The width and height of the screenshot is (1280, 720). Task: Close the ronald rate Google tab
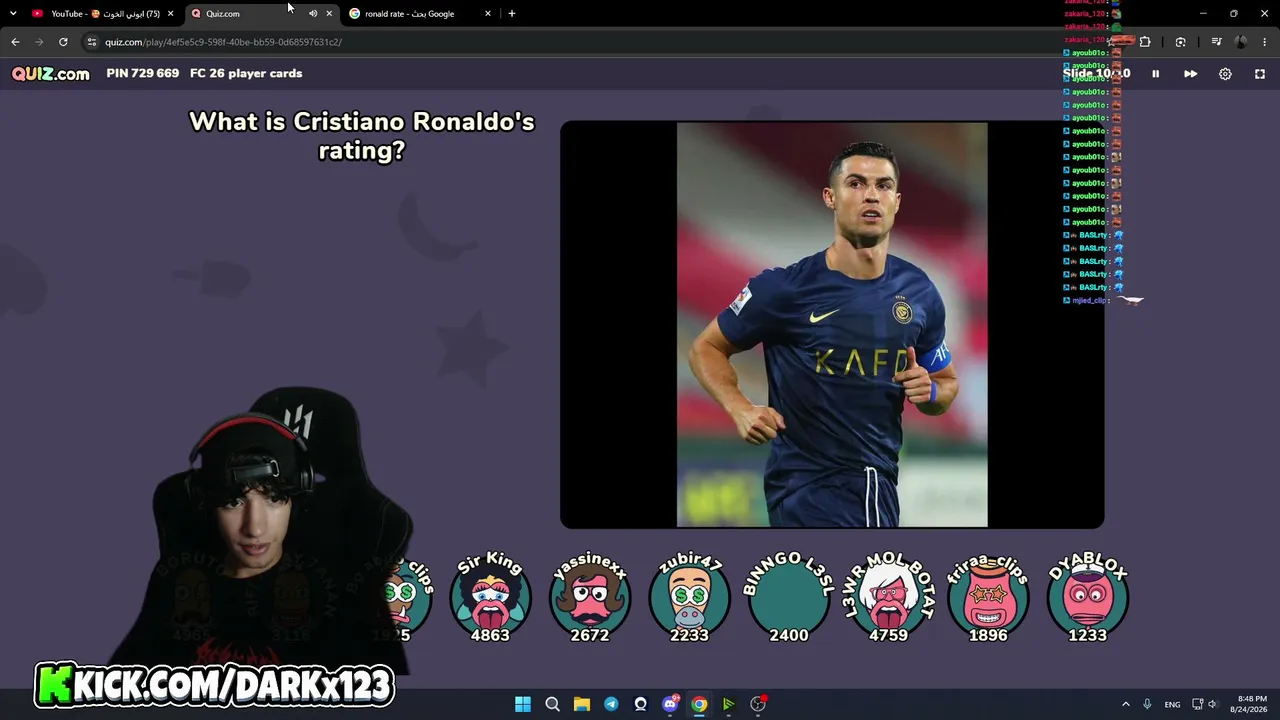pyautogui.click(x=488, y=14)
